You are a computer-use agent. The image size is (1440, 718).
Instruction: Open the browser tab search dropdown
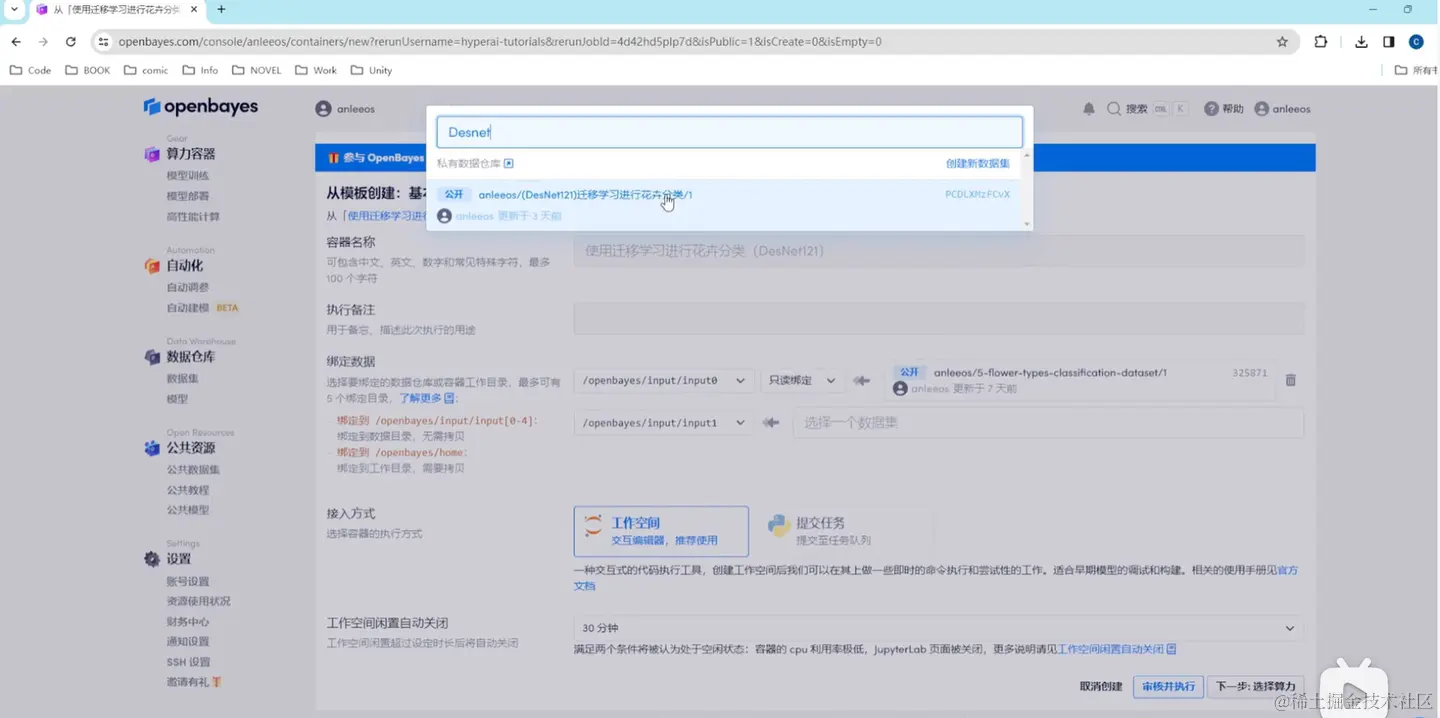click(14, 10)
